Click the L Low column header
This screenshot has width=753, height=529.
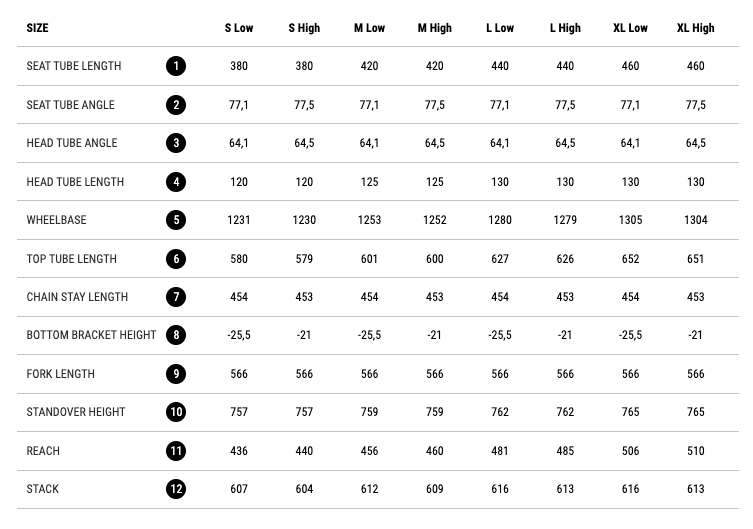pyautogui.click(x=500, y=28)
